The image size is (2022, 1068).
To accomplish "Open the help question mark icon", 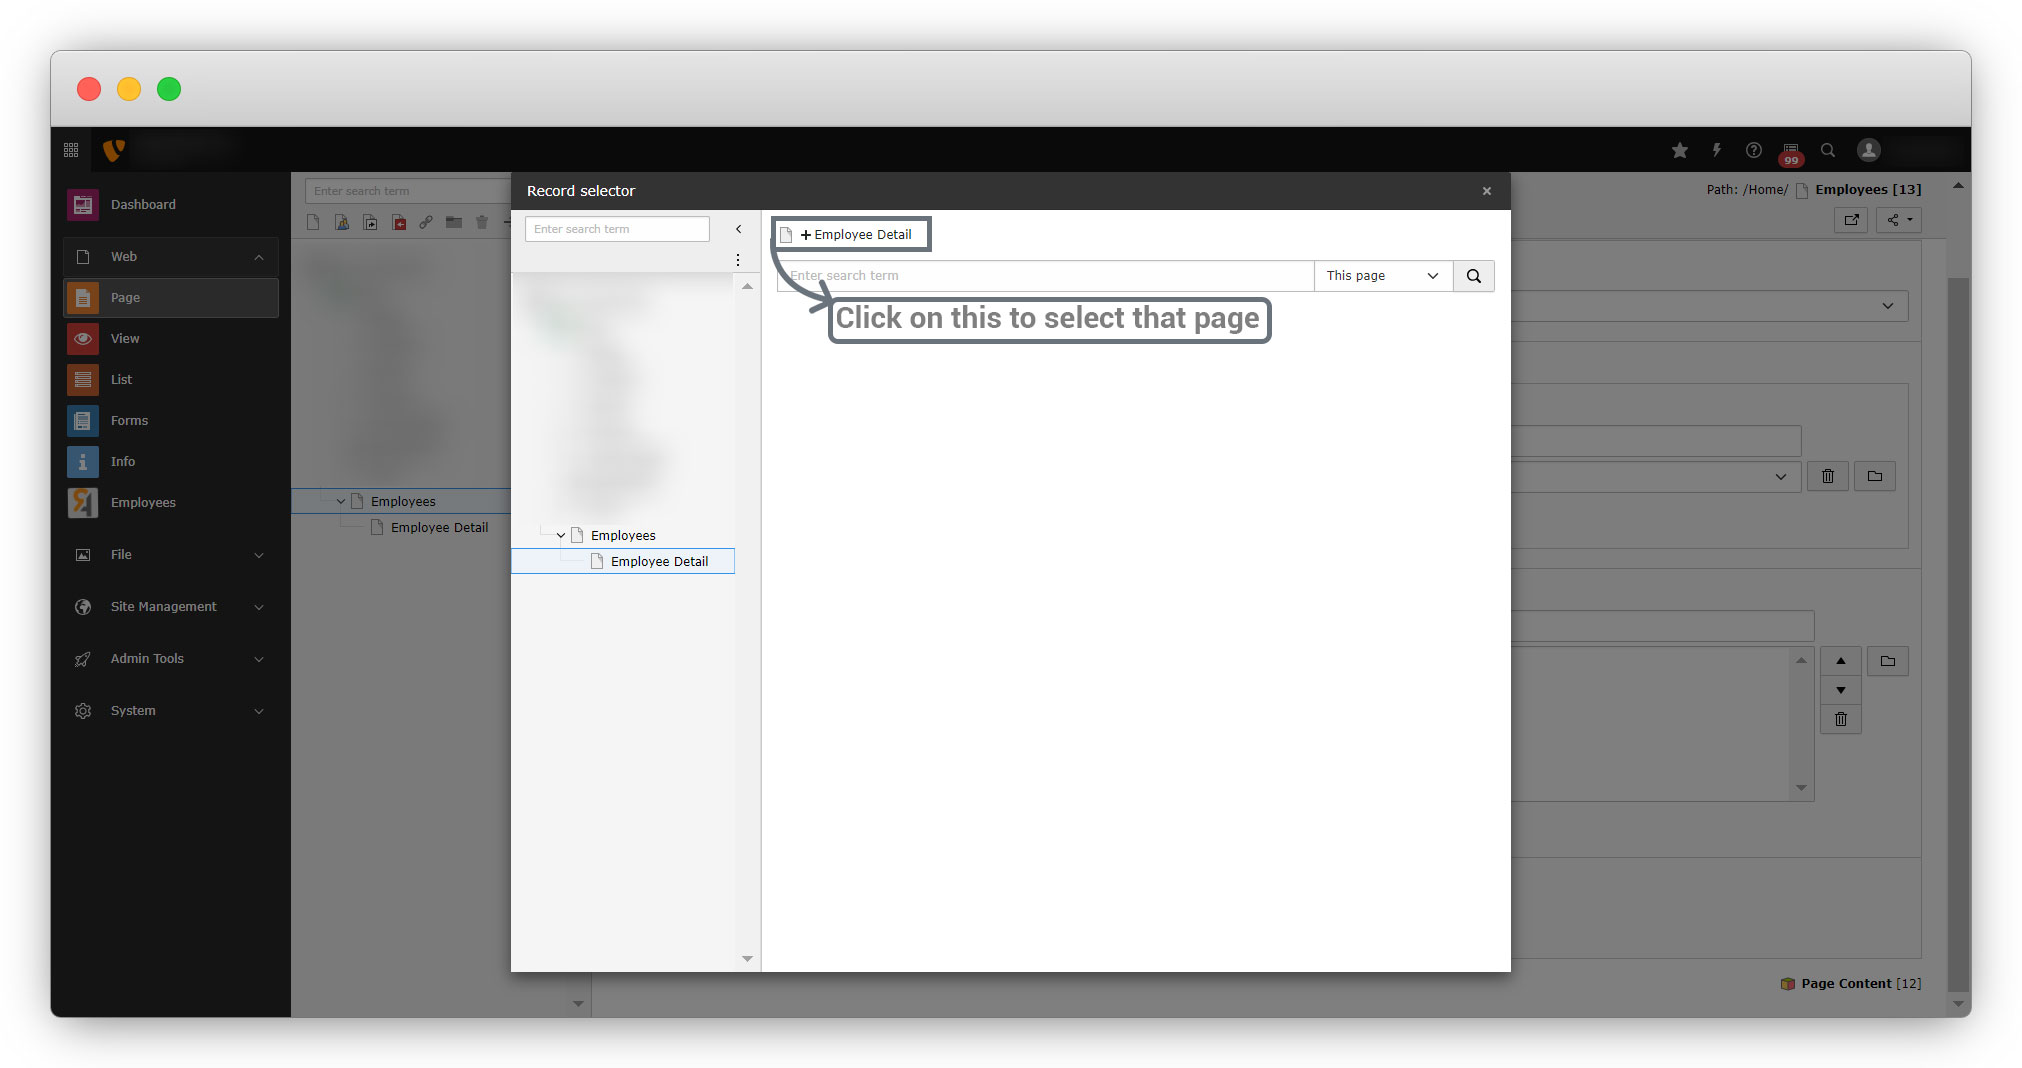I will click(x=1754, y=150).
